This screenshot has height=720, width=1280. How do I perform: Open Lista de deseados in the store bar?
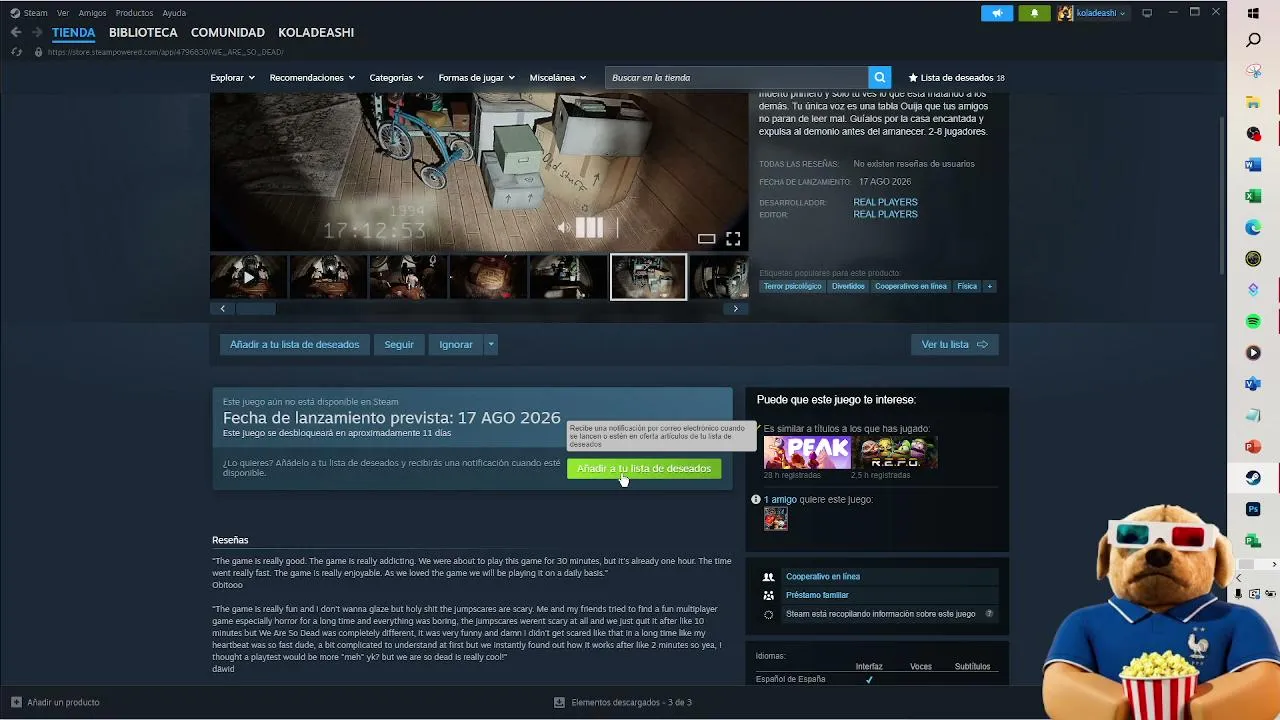pyautogui.click(x=956, y=77)
